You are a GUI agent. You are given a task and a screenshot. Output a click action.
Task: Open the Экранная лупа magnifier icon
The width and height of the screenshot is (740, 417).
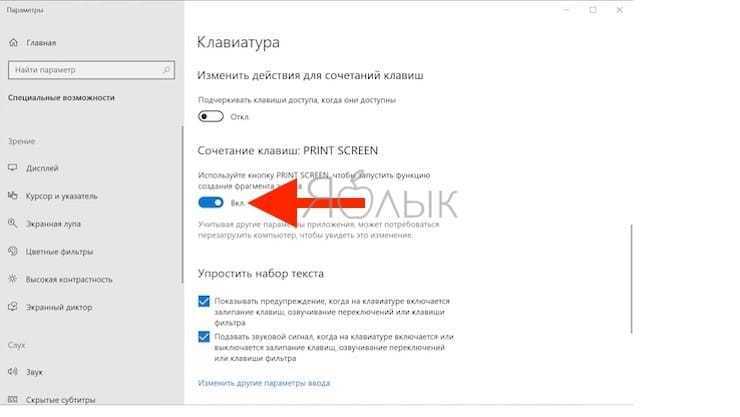(13, 223)
